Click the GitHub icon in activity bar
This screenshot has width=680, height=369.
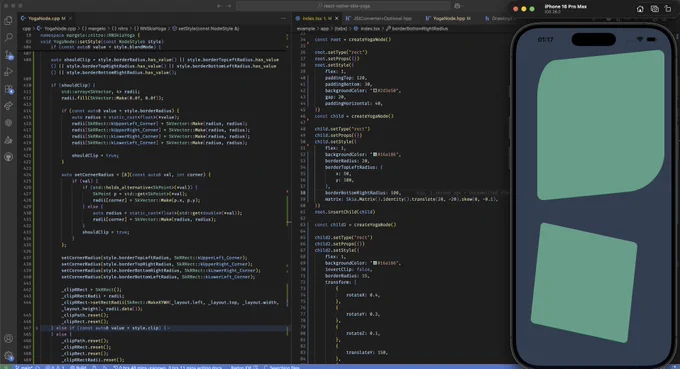[8, 157]
